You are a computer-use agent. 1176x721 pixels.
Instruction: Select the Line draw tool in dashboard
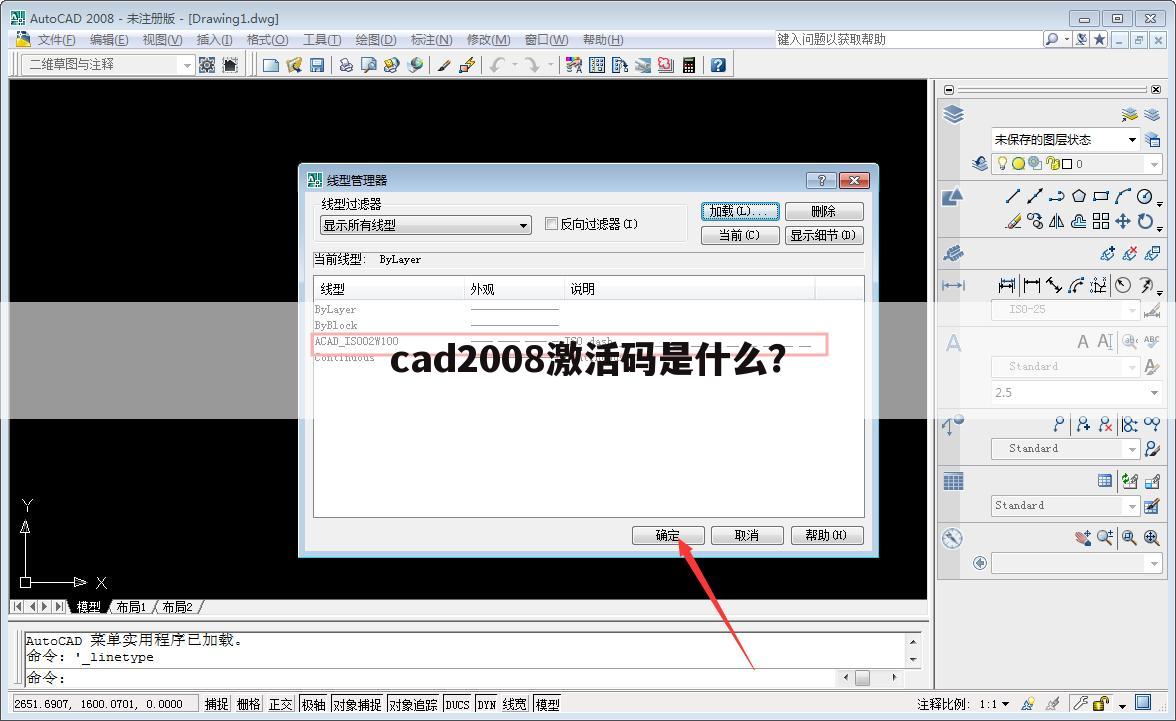tap(1012, 197)
